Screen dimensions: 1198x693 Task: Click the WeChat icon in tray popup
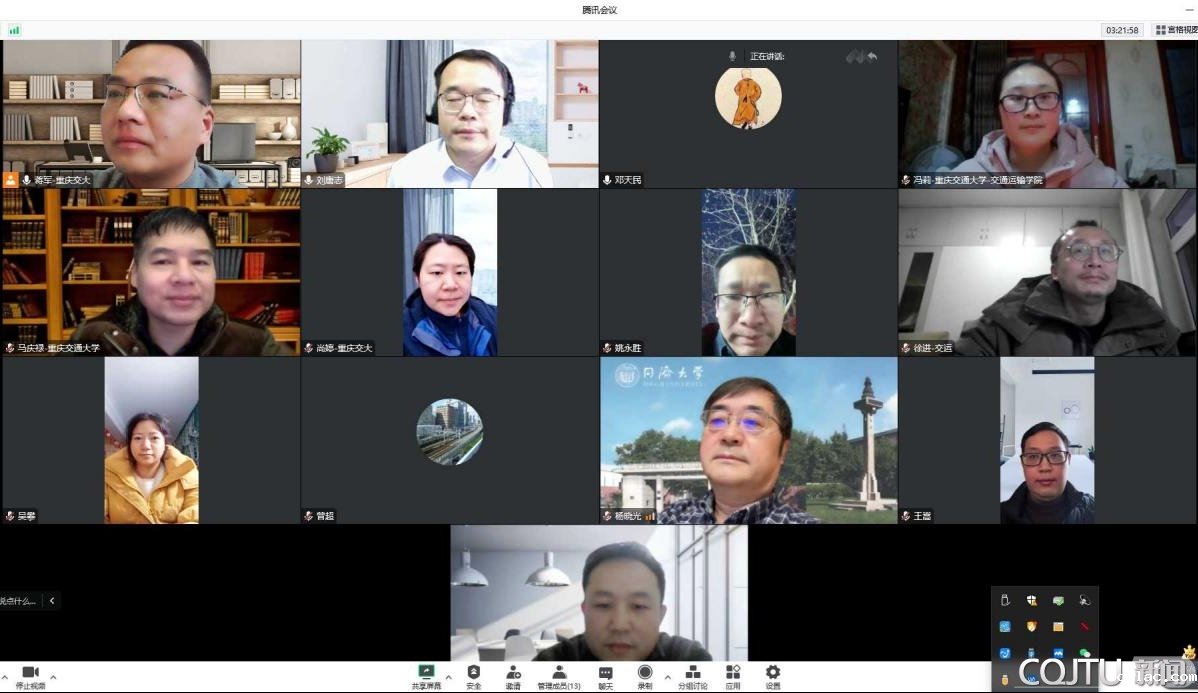1084,653
